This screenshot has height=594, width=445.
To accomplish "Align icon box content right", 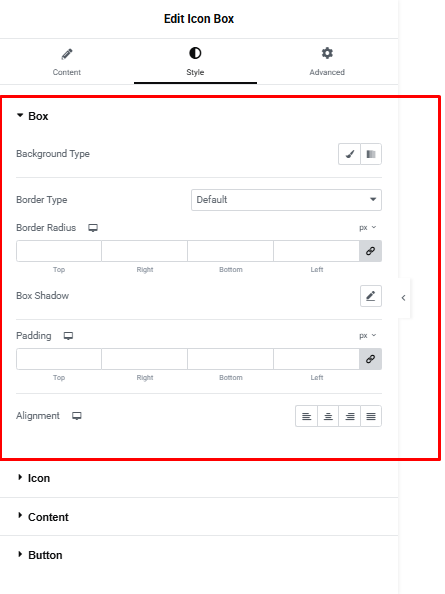I will [350, 416].
